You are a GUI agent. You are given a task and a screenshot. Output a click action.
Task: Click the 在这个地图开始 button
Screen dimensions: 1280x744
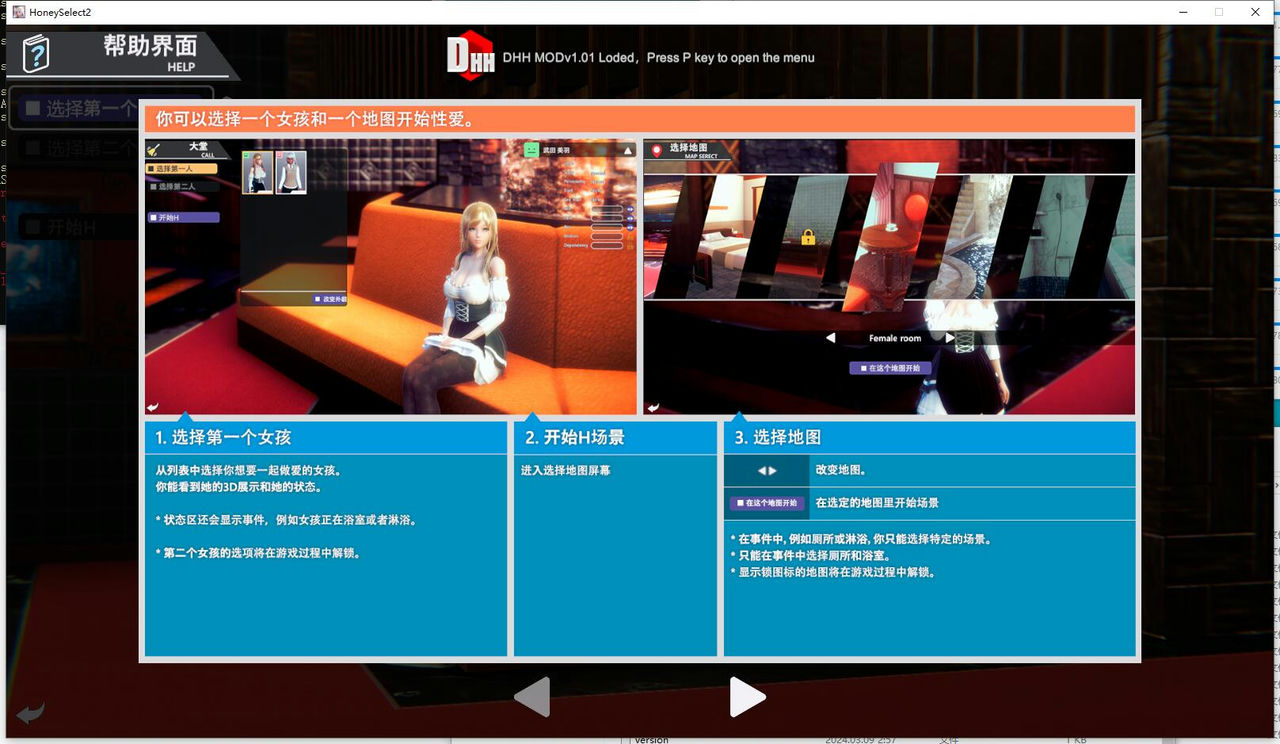click(x=890, y=367)
